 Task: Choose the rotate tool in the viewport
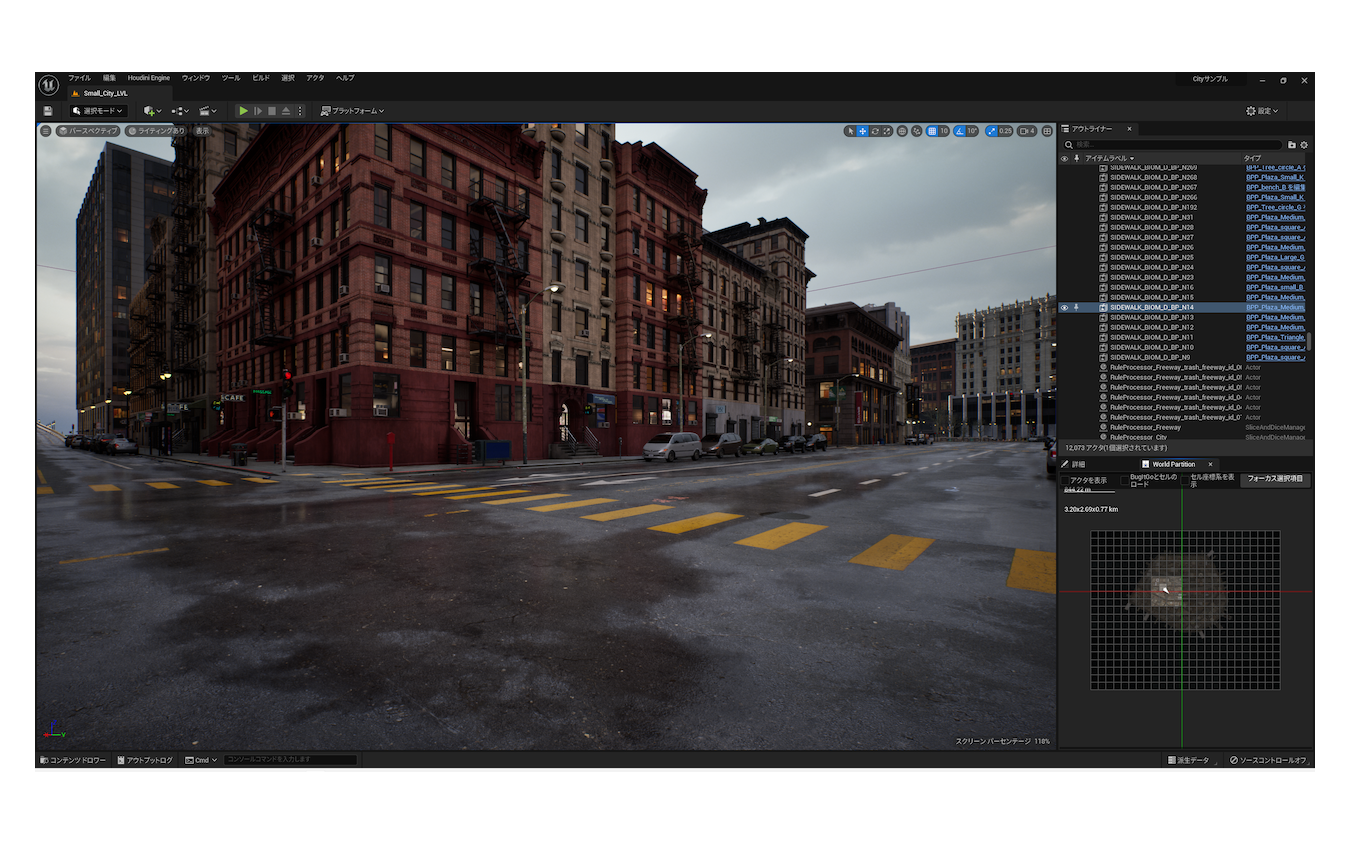tap(875, 131)
